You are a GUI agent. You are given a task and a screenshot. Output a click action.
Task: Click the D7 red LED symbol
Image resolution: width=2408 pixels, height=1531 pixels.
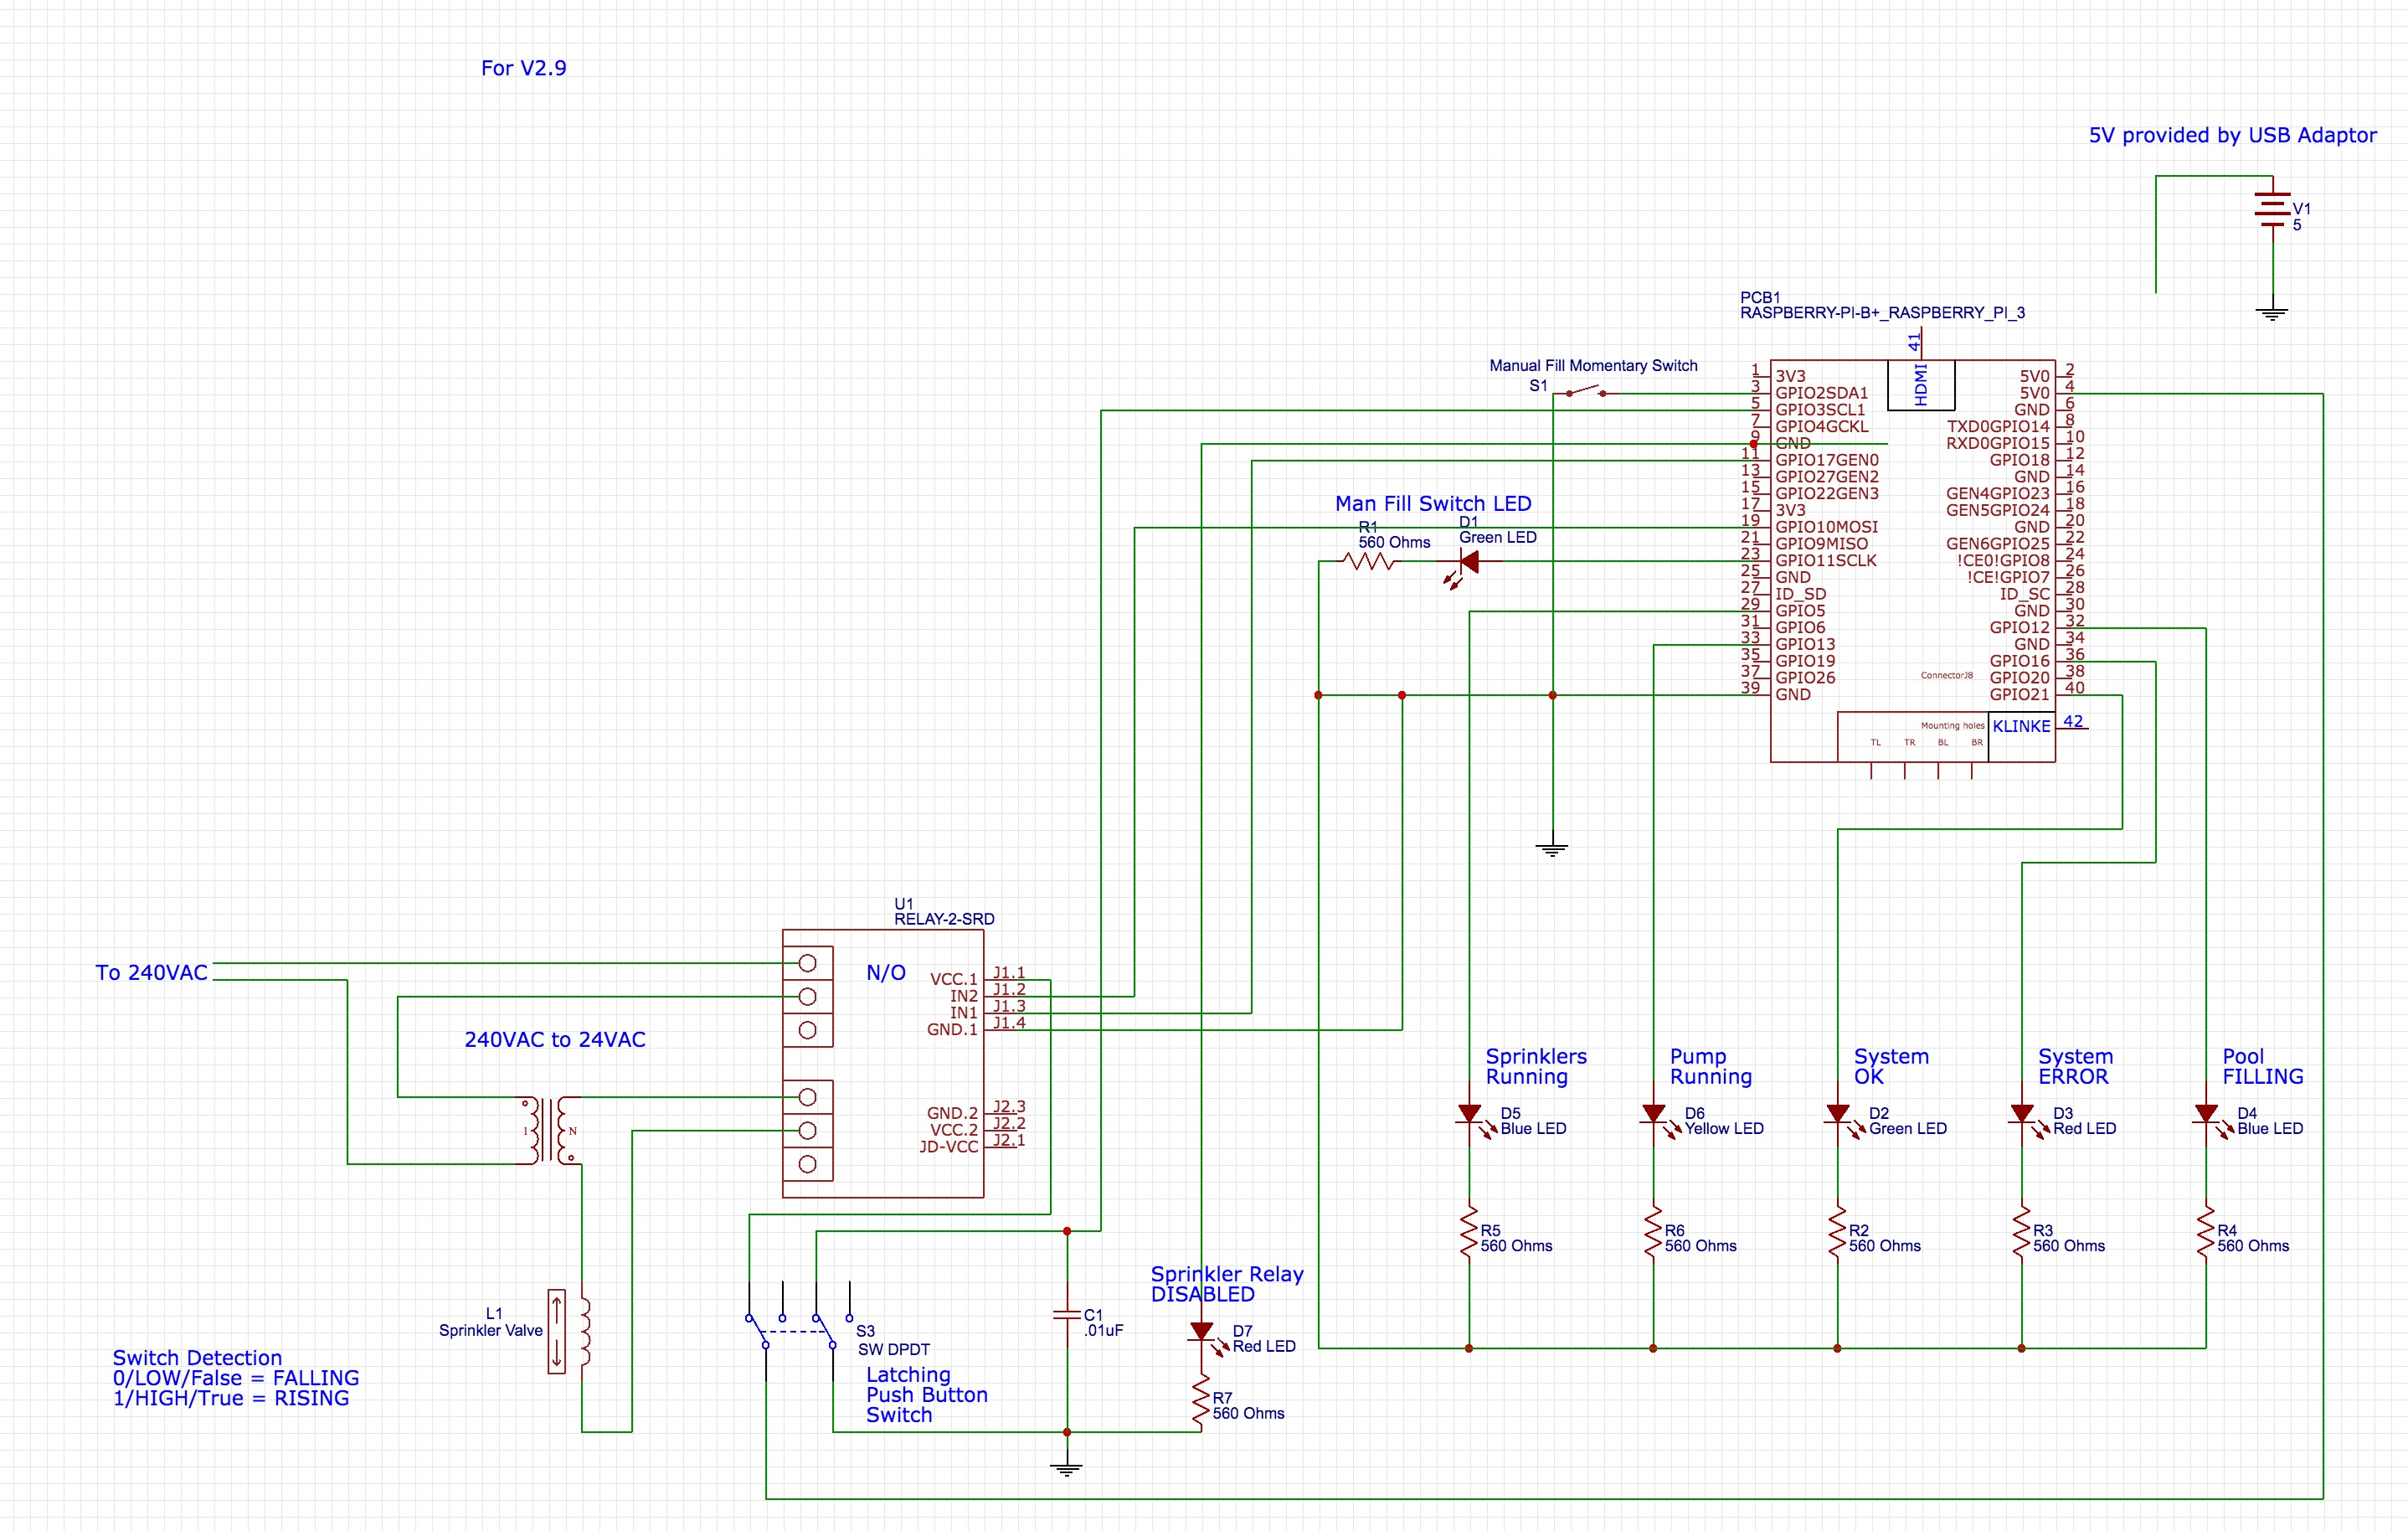pyautogui.click(x=1201, y=1332)
